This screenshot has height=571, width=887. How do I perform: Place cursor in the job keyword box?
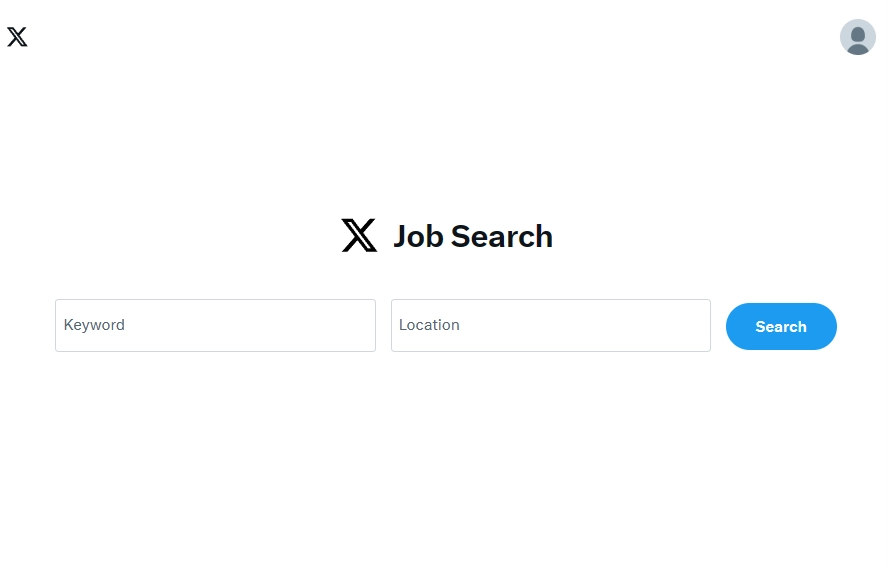click(215, 325)
